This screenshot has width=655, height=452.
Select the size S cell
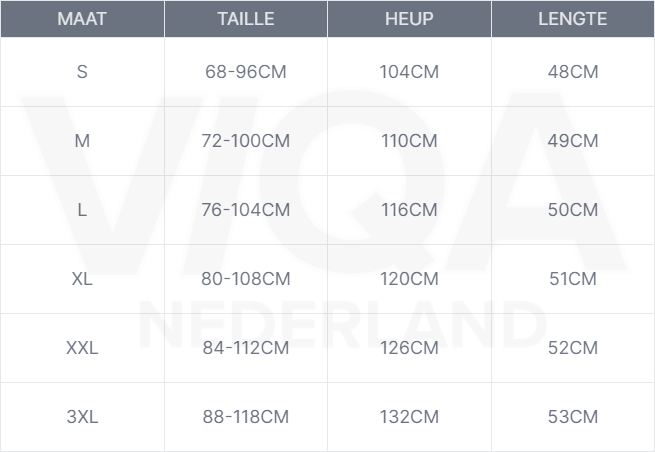click(x=82, y=72)
